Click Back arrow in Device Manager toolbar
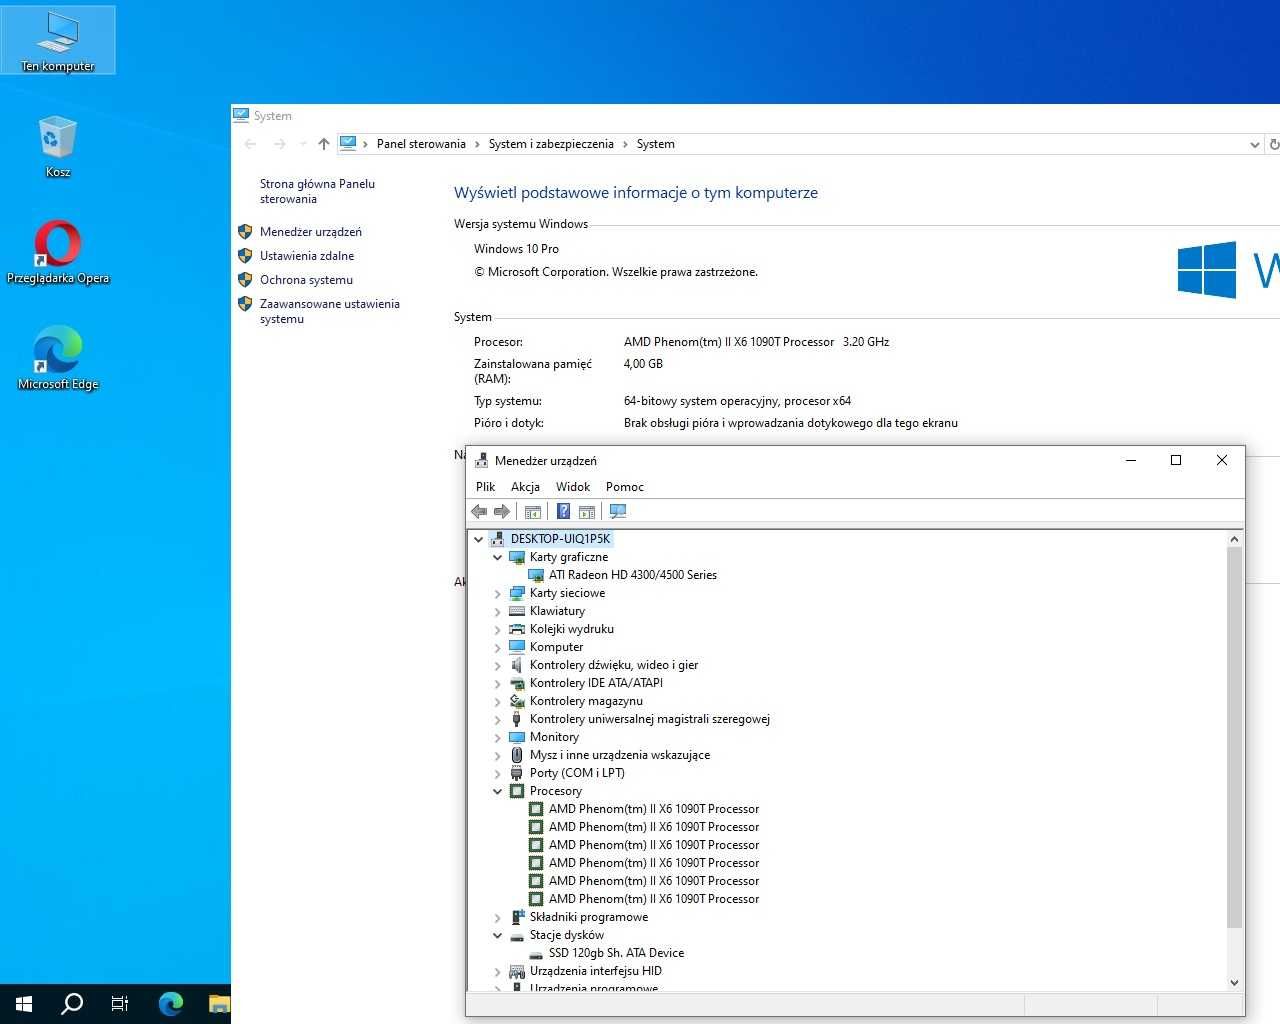Viewport: 1280px width, 1024px height. [479, 512]
